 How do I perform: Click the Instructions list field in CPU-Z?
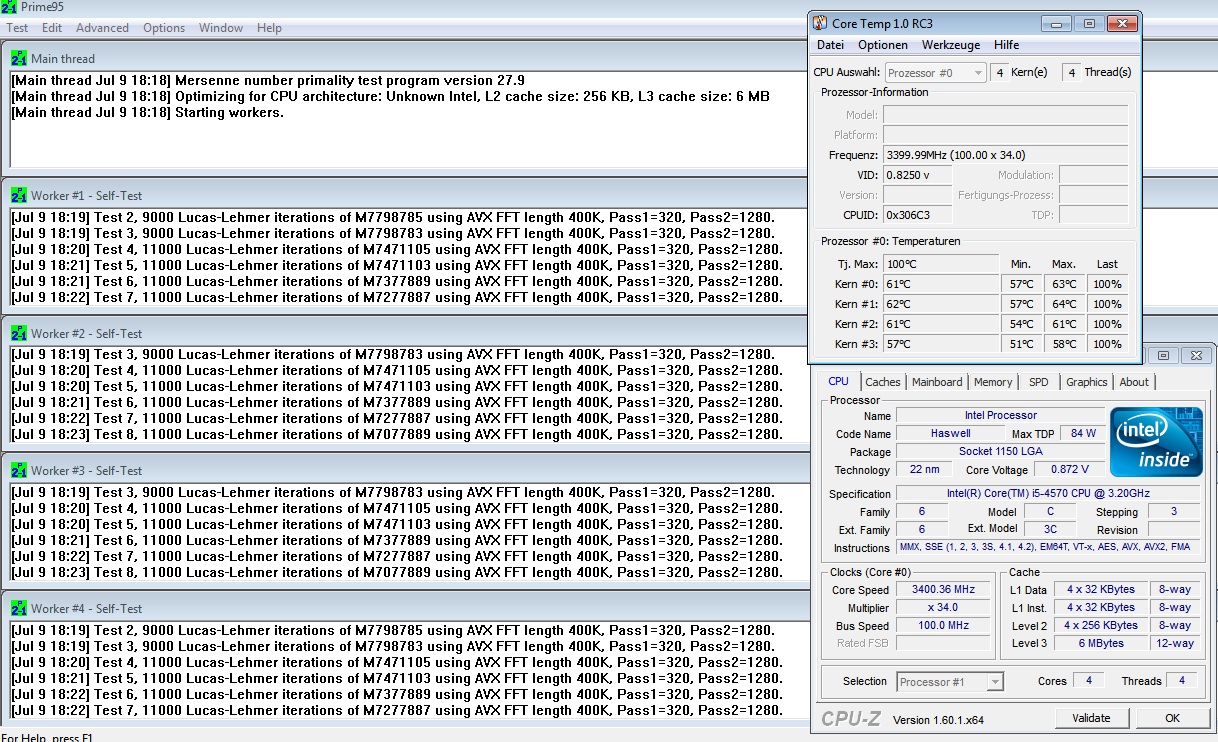pos(1048,548)
